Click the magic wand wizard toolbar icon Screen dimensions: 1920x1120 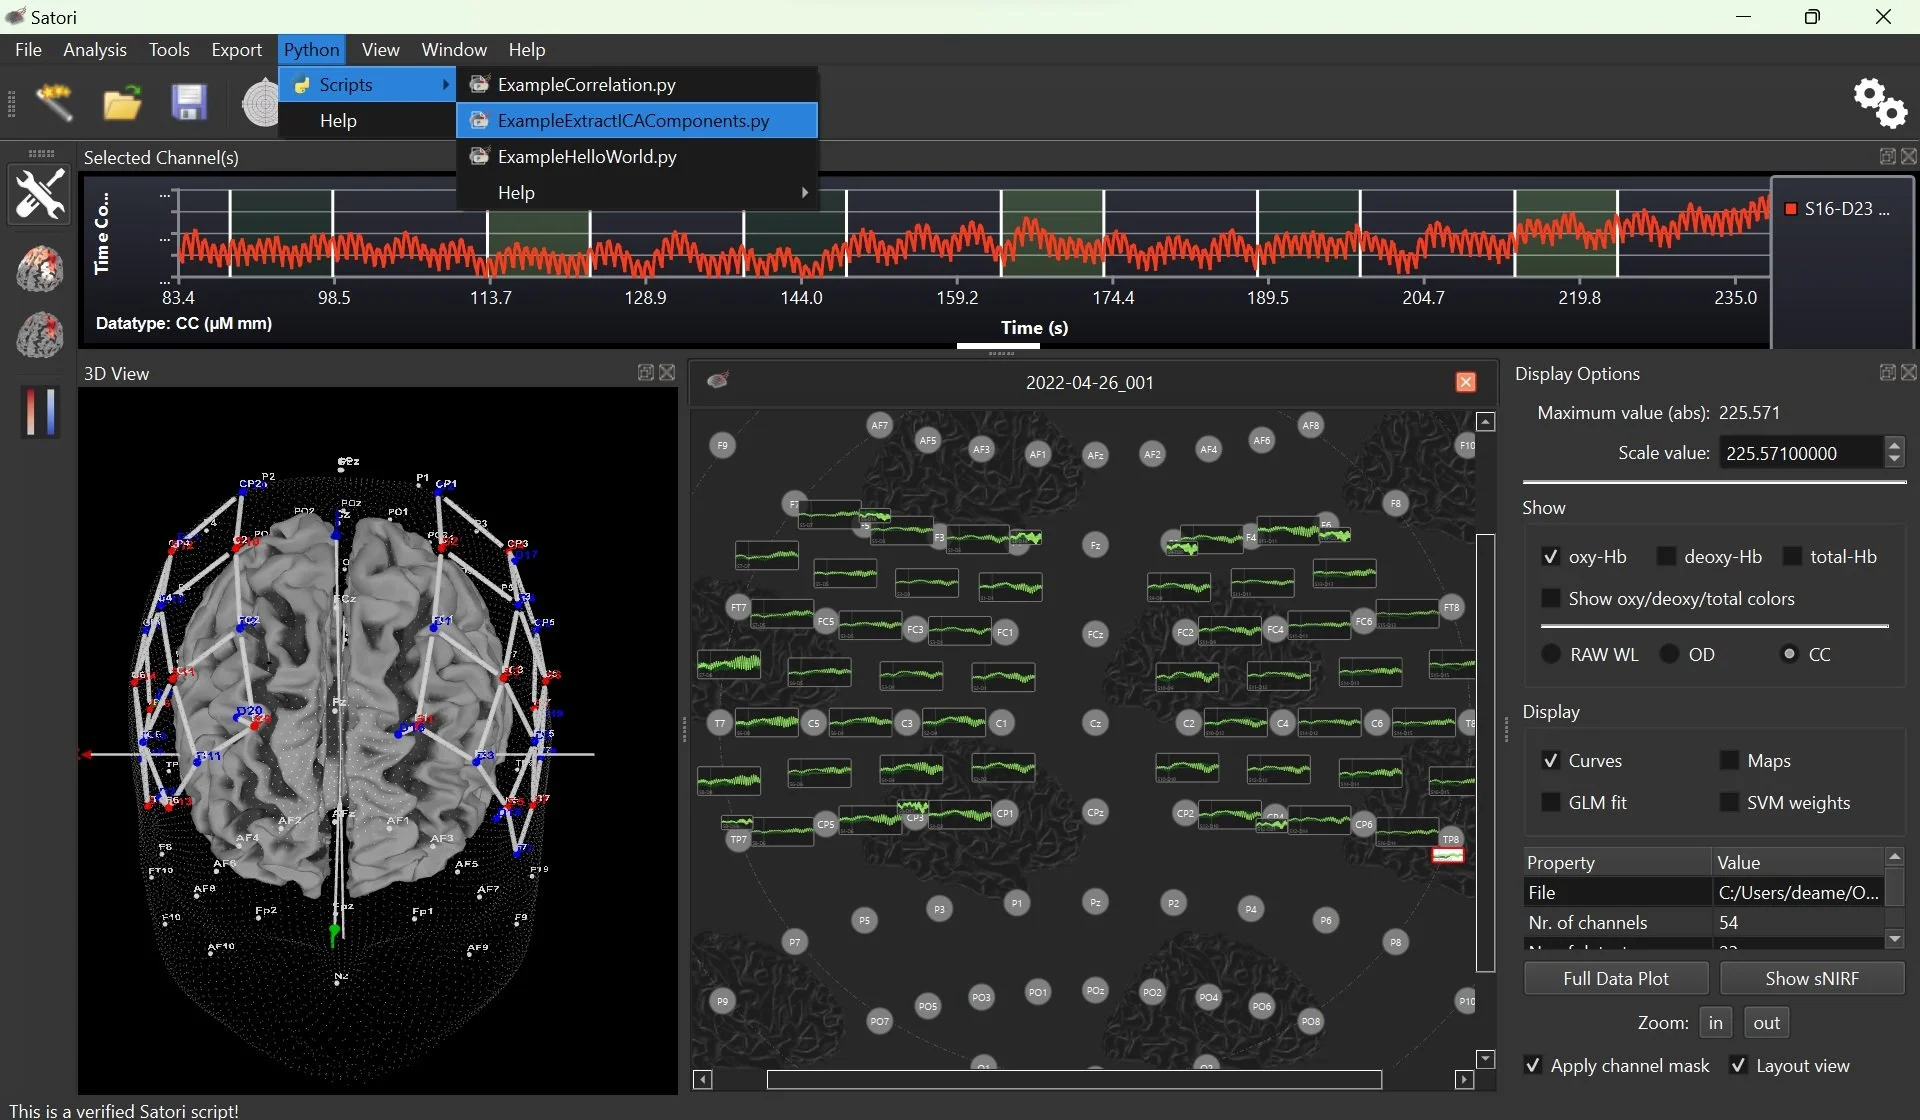[54, 102]
